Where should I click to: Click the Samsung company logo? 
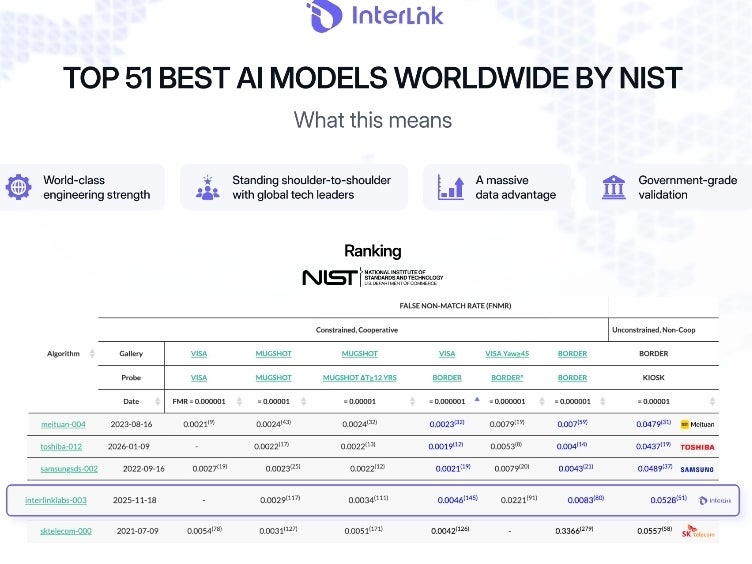697,469
